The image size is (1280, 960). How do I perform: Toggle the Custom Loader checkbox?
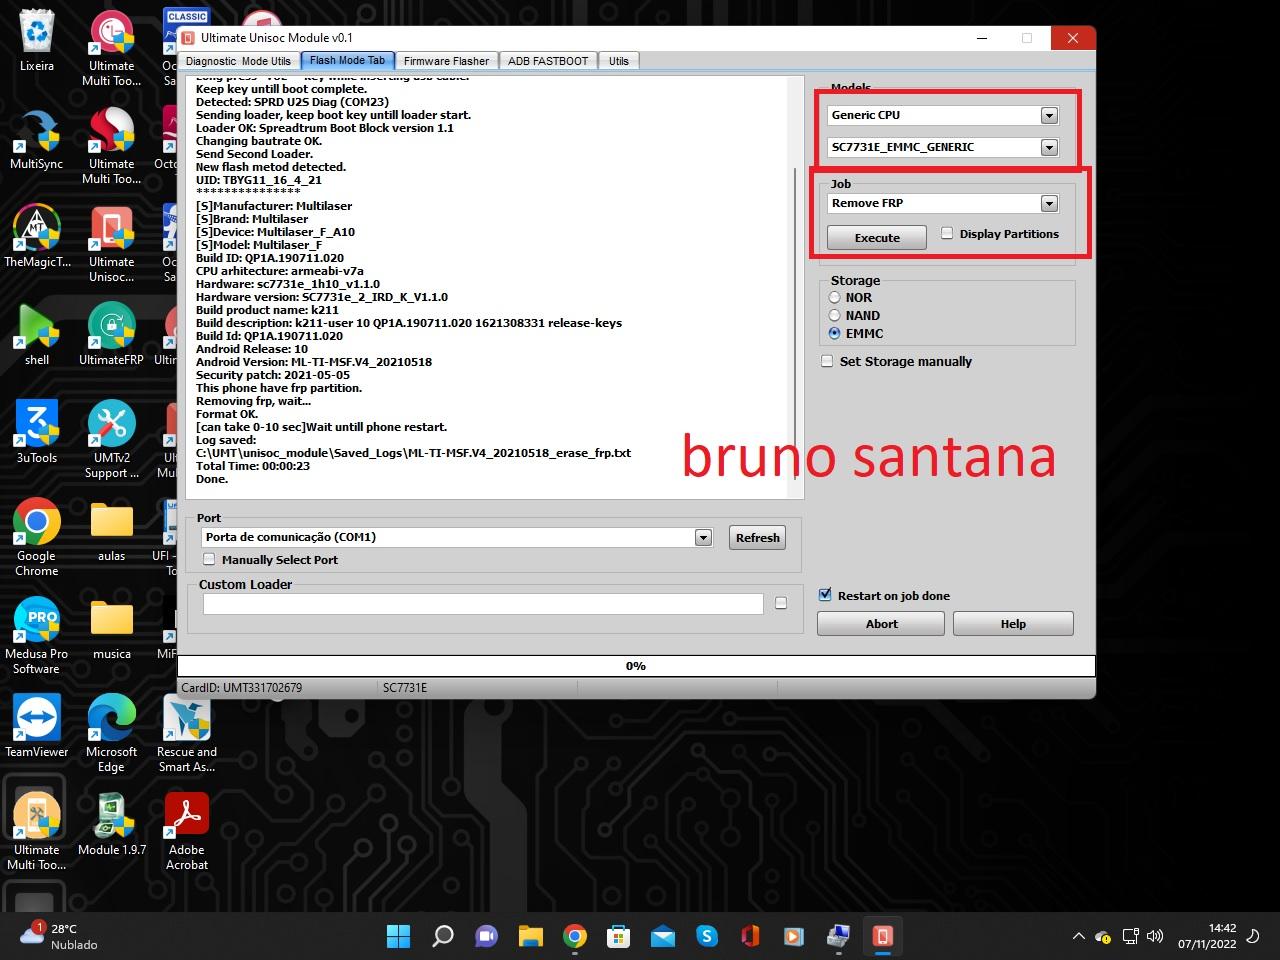781,603
